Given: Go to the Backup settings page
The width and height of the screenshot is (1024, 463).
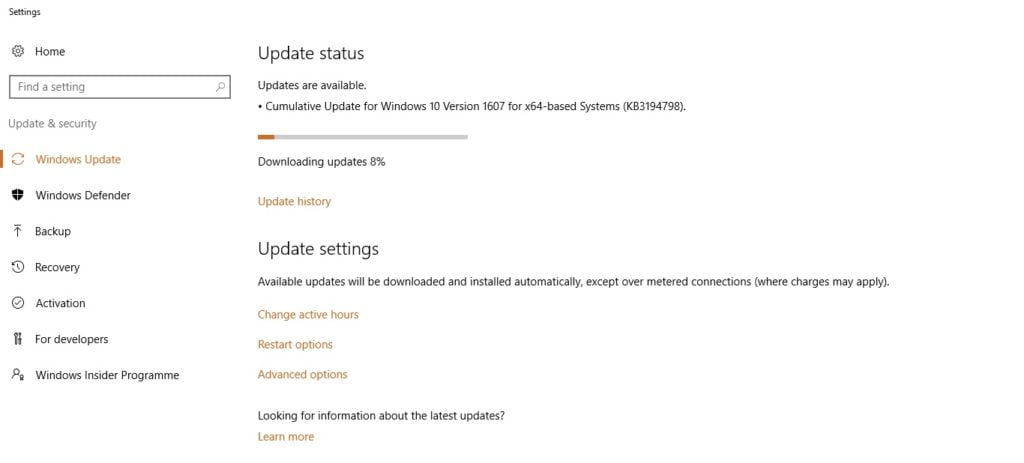Looking at the screenshot, I should pyautogui.click(x=53, y=231).
